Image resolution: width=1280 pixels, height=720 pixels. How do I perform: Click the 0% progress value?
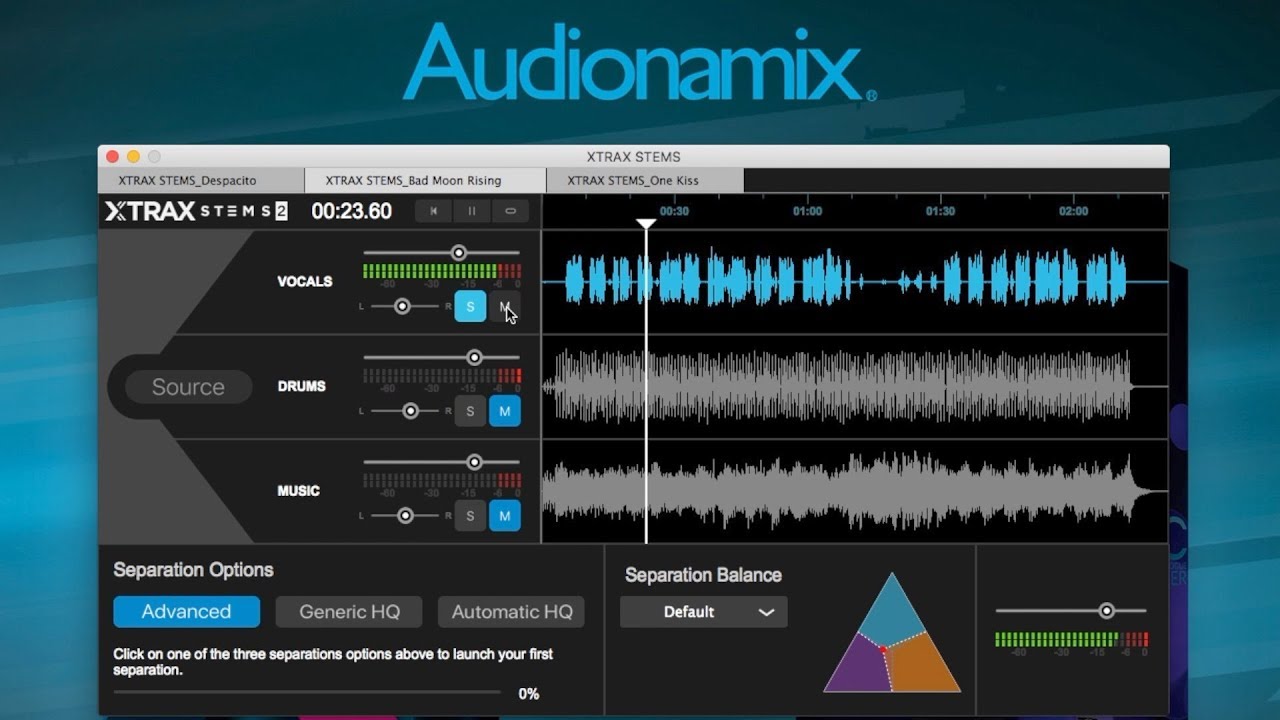[x=529, y=693]
